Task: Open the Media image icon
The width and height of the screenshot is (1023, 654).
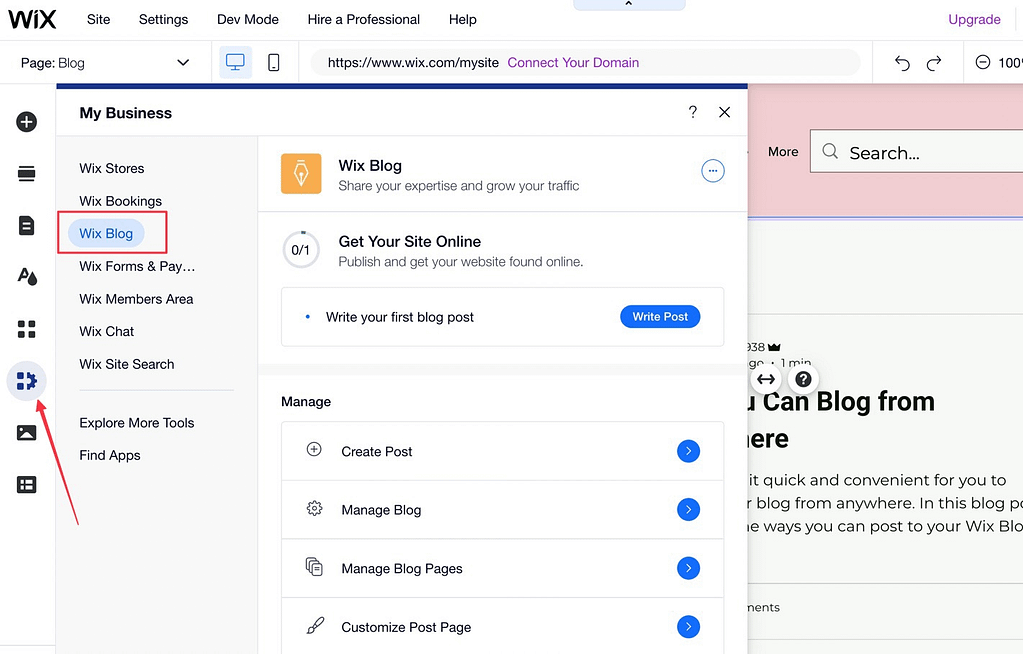Action: coord(27,432)
